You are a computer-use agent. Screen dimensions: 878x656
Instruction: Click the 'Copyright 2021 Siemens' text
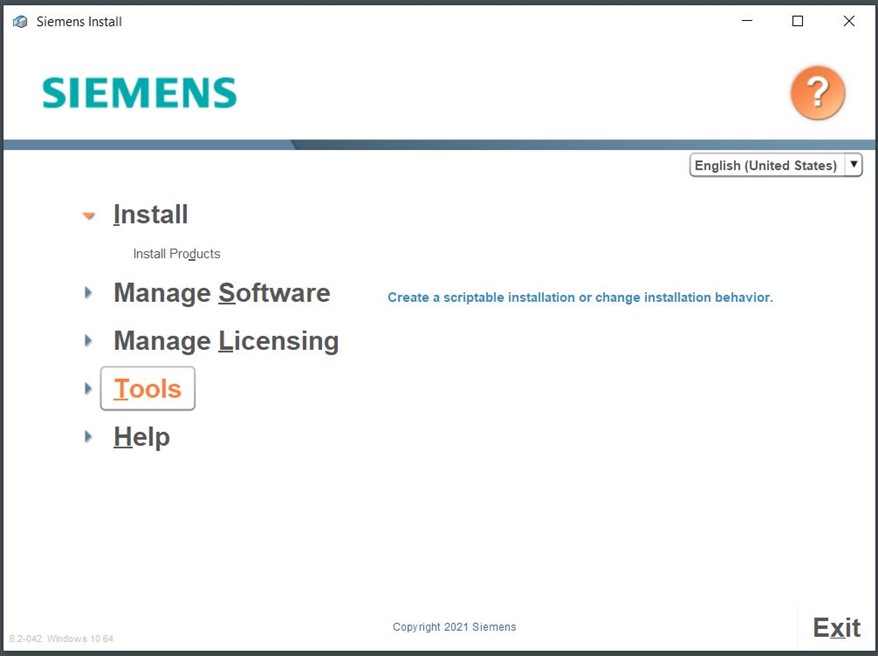454,627
